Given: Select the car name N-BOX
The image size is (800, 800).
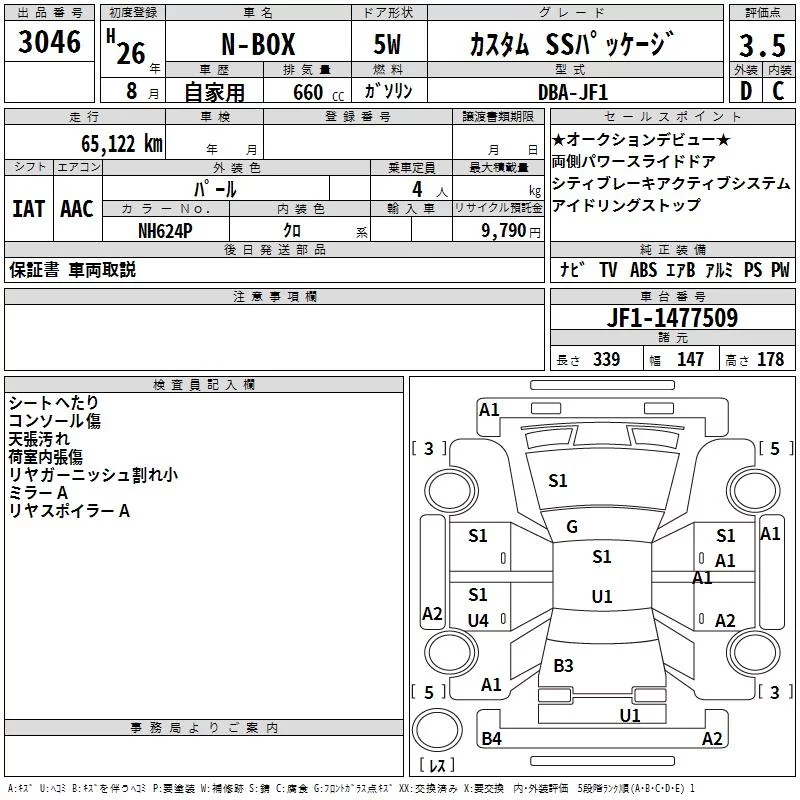Looking at the screenshot, I should 258,44.
